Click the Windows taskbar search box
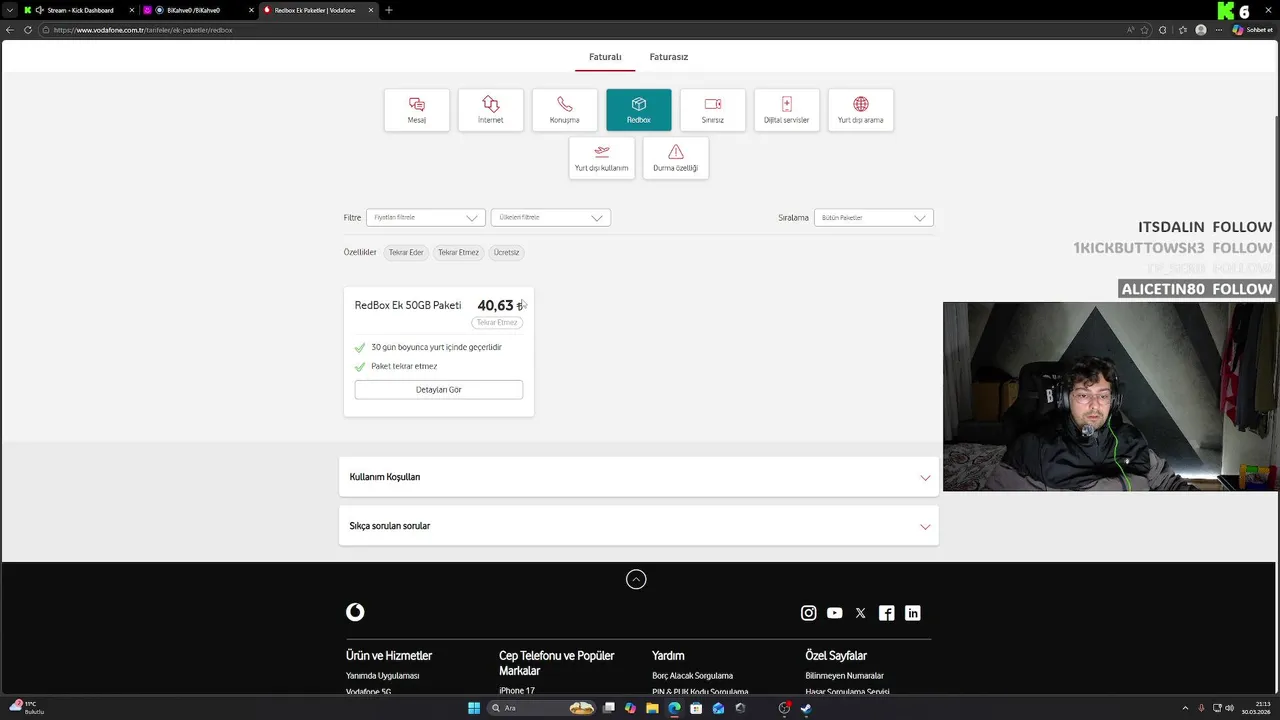The image size is (1280, 720). pos(542,708)
